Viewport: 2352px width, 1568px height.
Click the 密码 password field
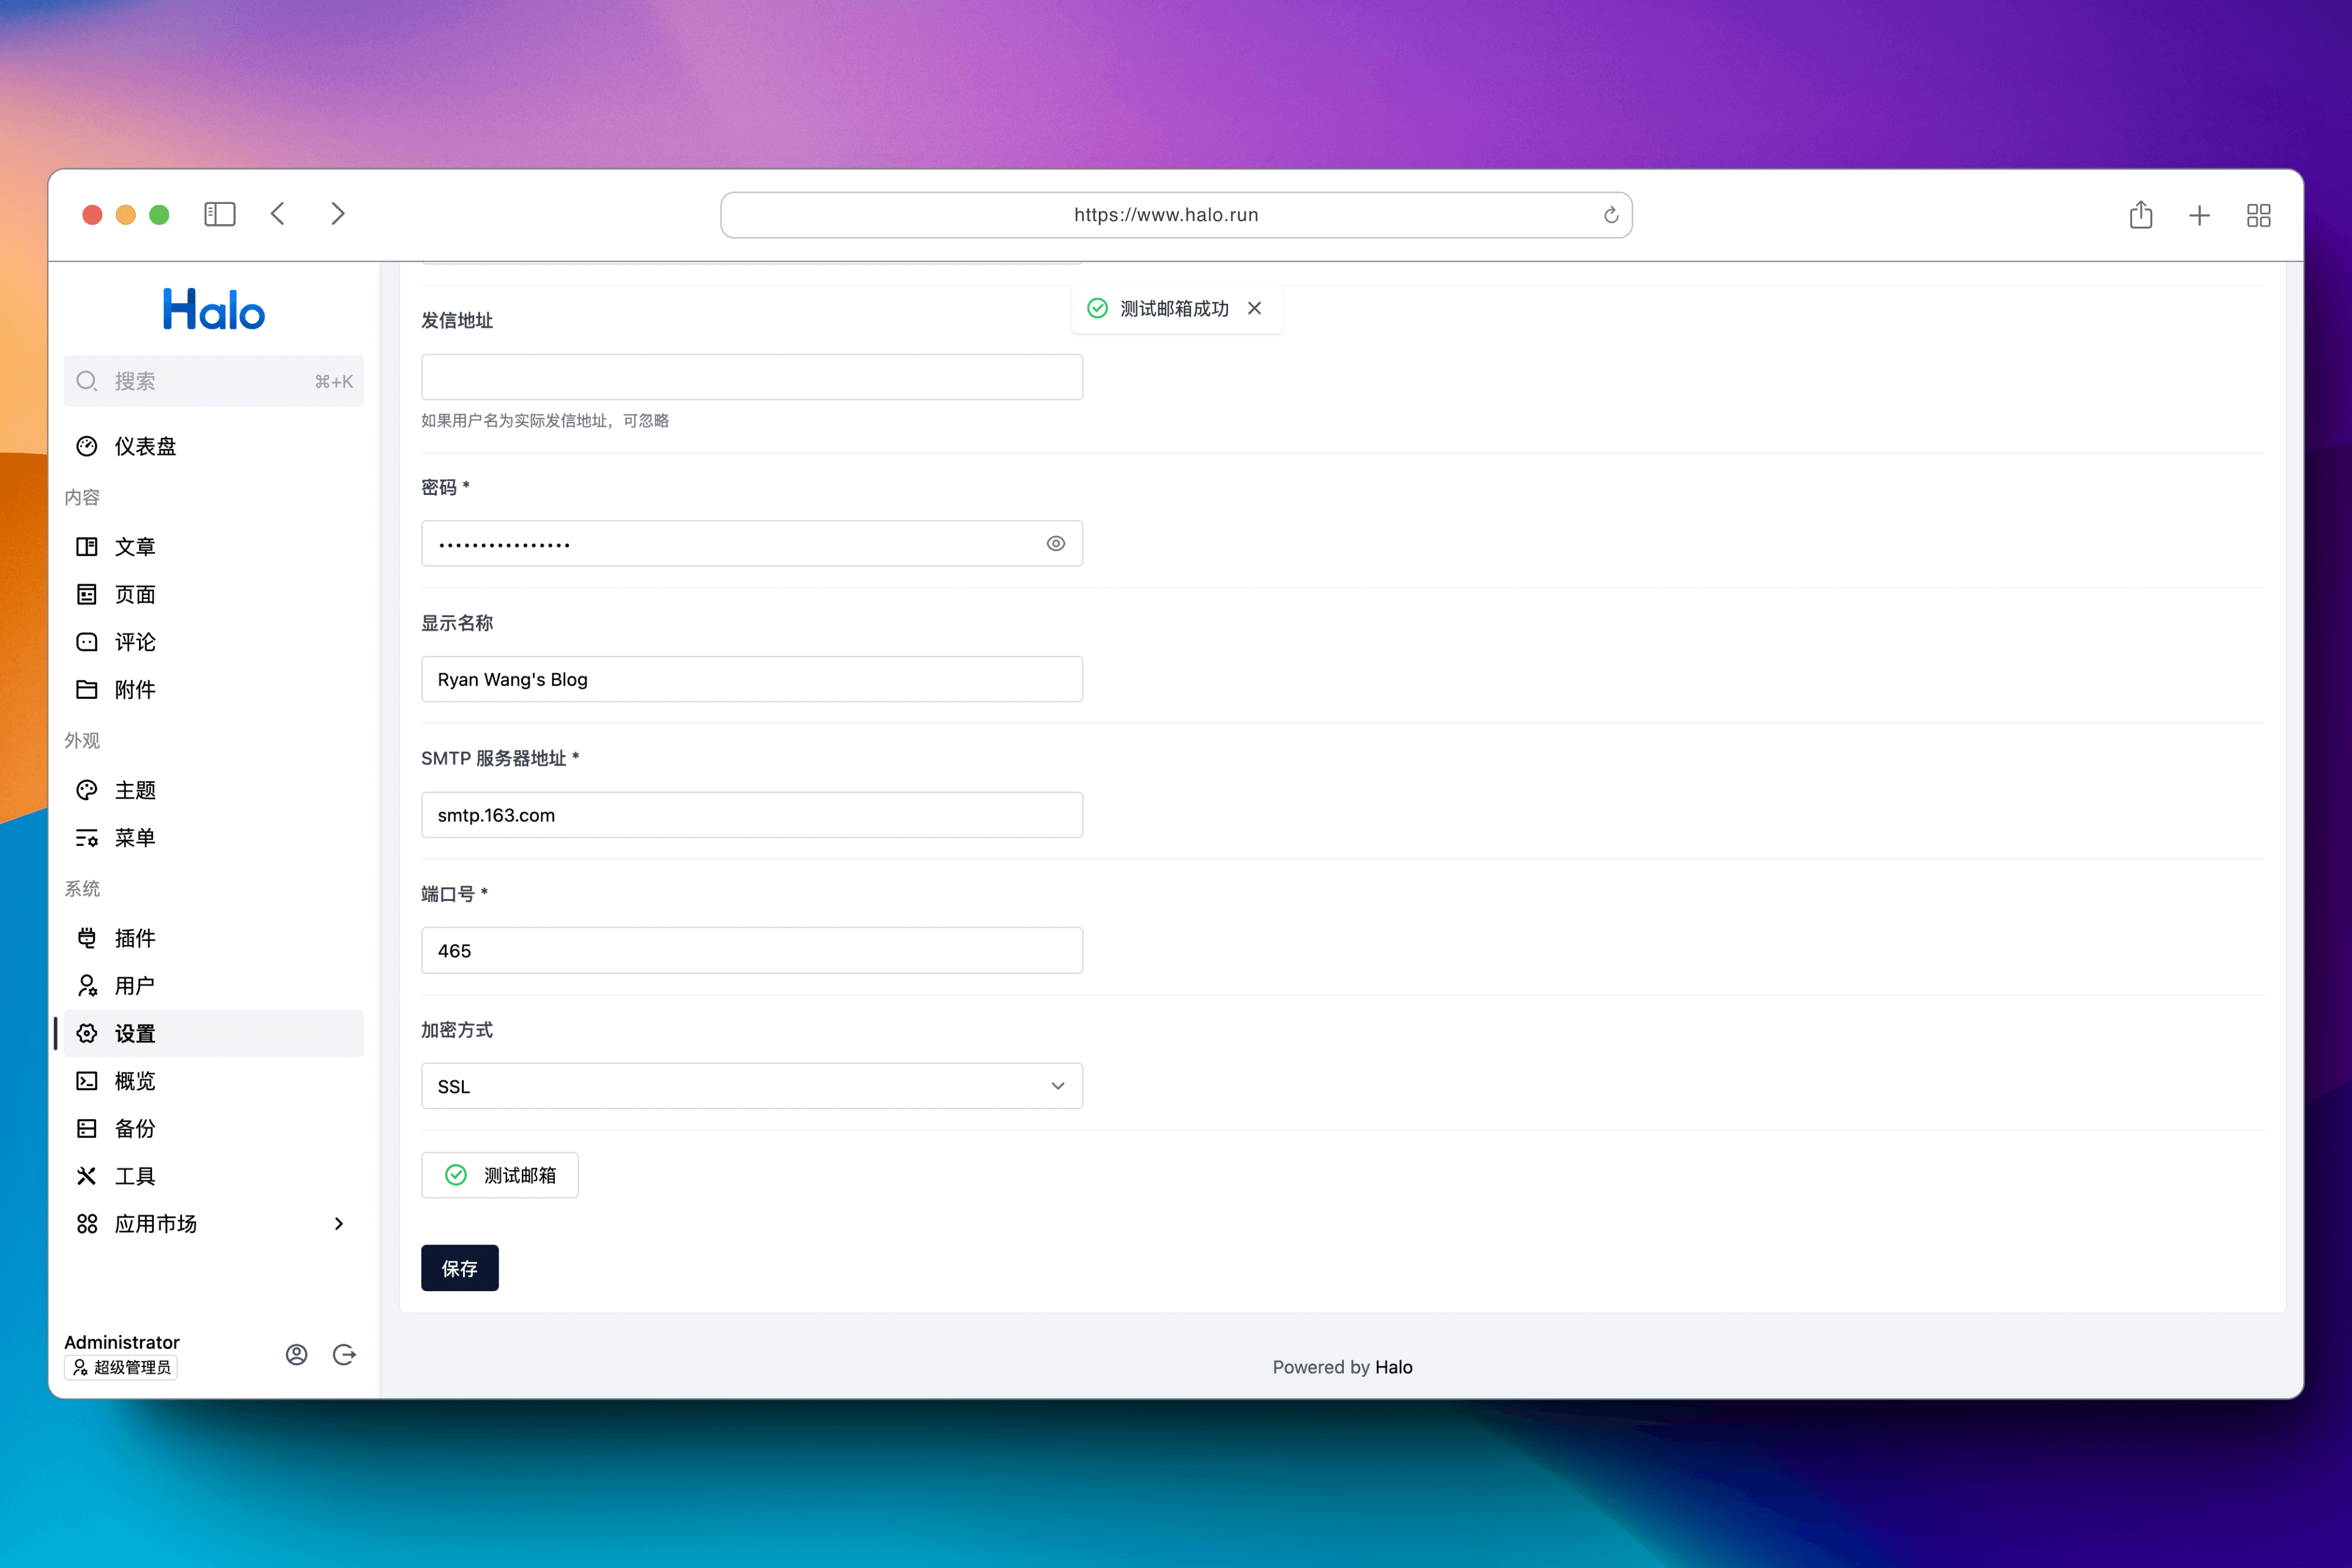[751, 543]
